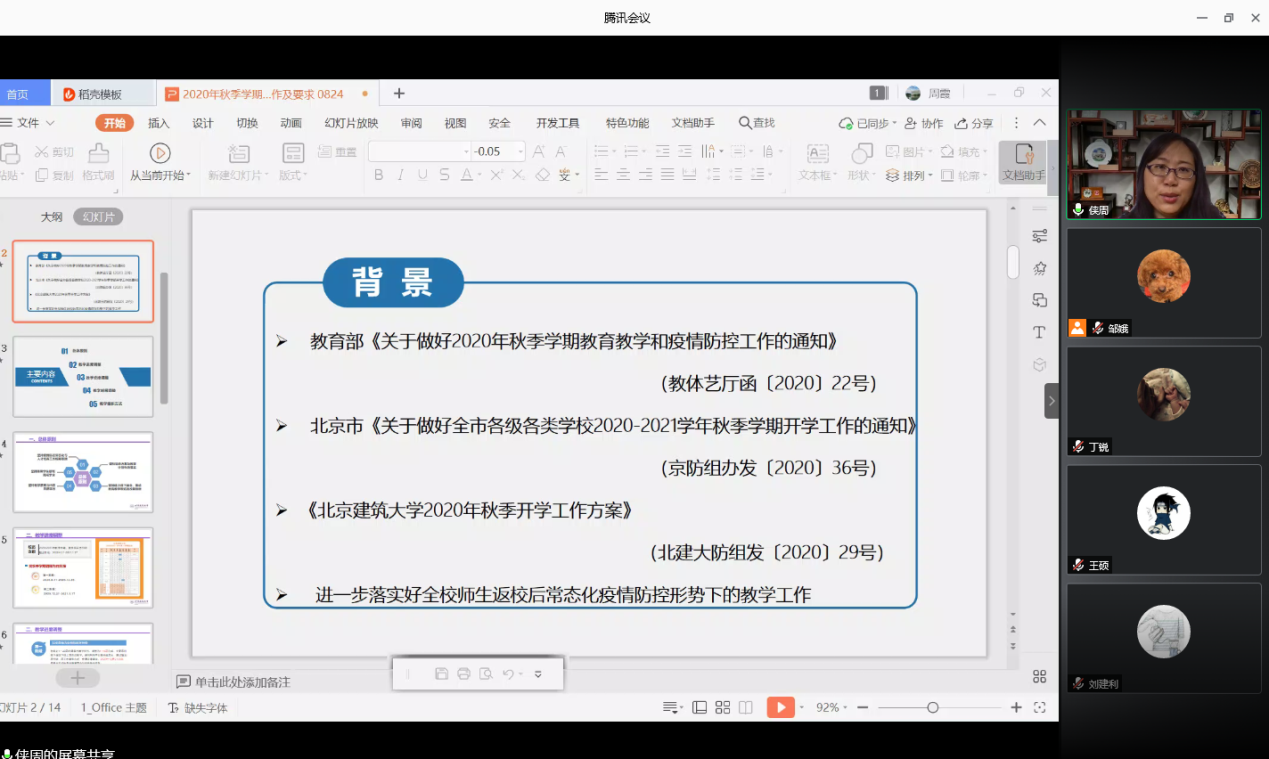This screenshot has height=759, width=1269.
Task: Switch sidebar to Outline view
Action: (51, 217)
